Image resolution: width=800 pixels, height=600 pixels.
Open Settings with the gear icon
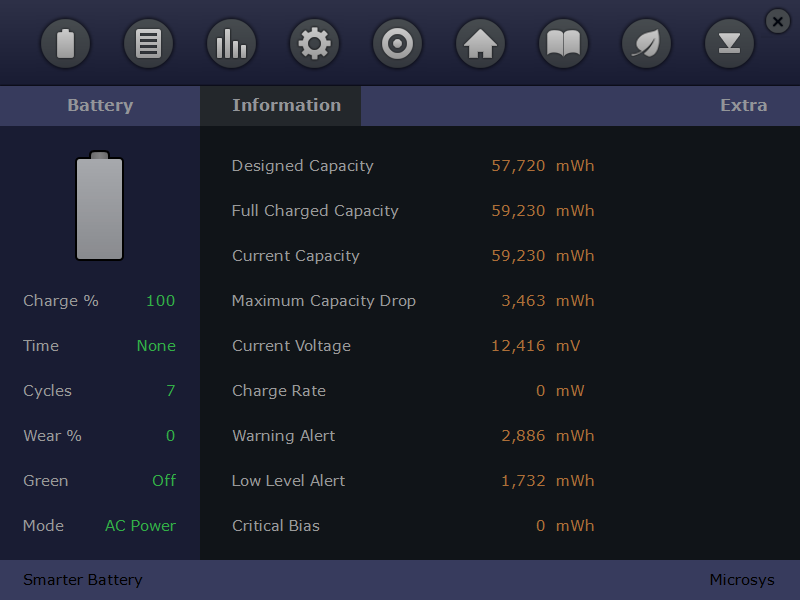[x=314, y=43]
